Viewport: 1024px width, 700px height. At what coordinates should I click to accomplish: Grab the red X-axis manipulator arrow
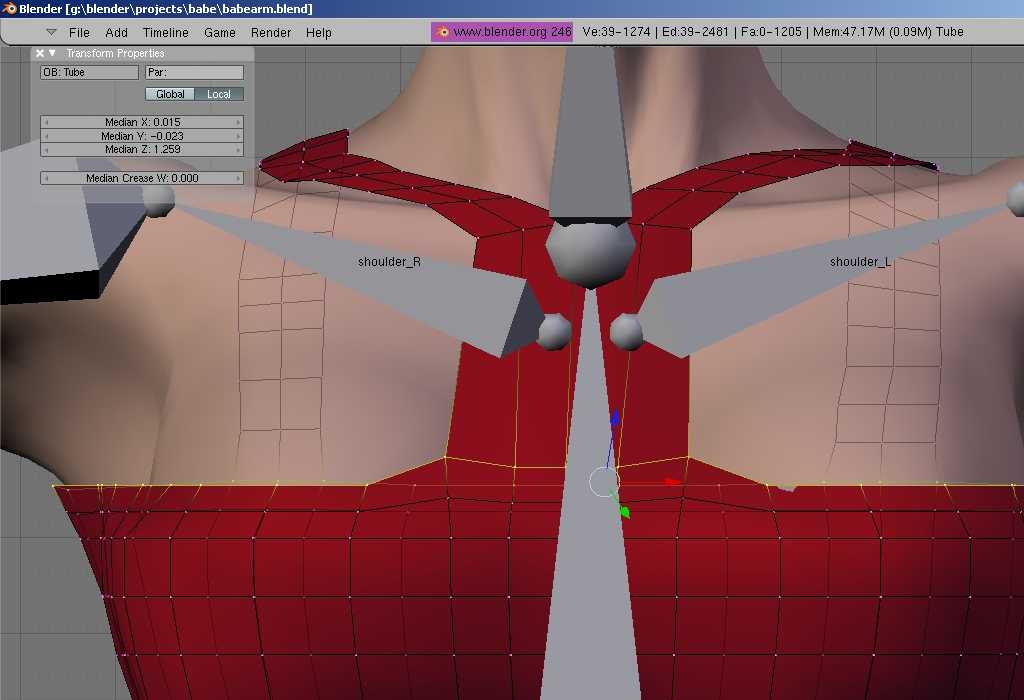(x=672, y=482)
